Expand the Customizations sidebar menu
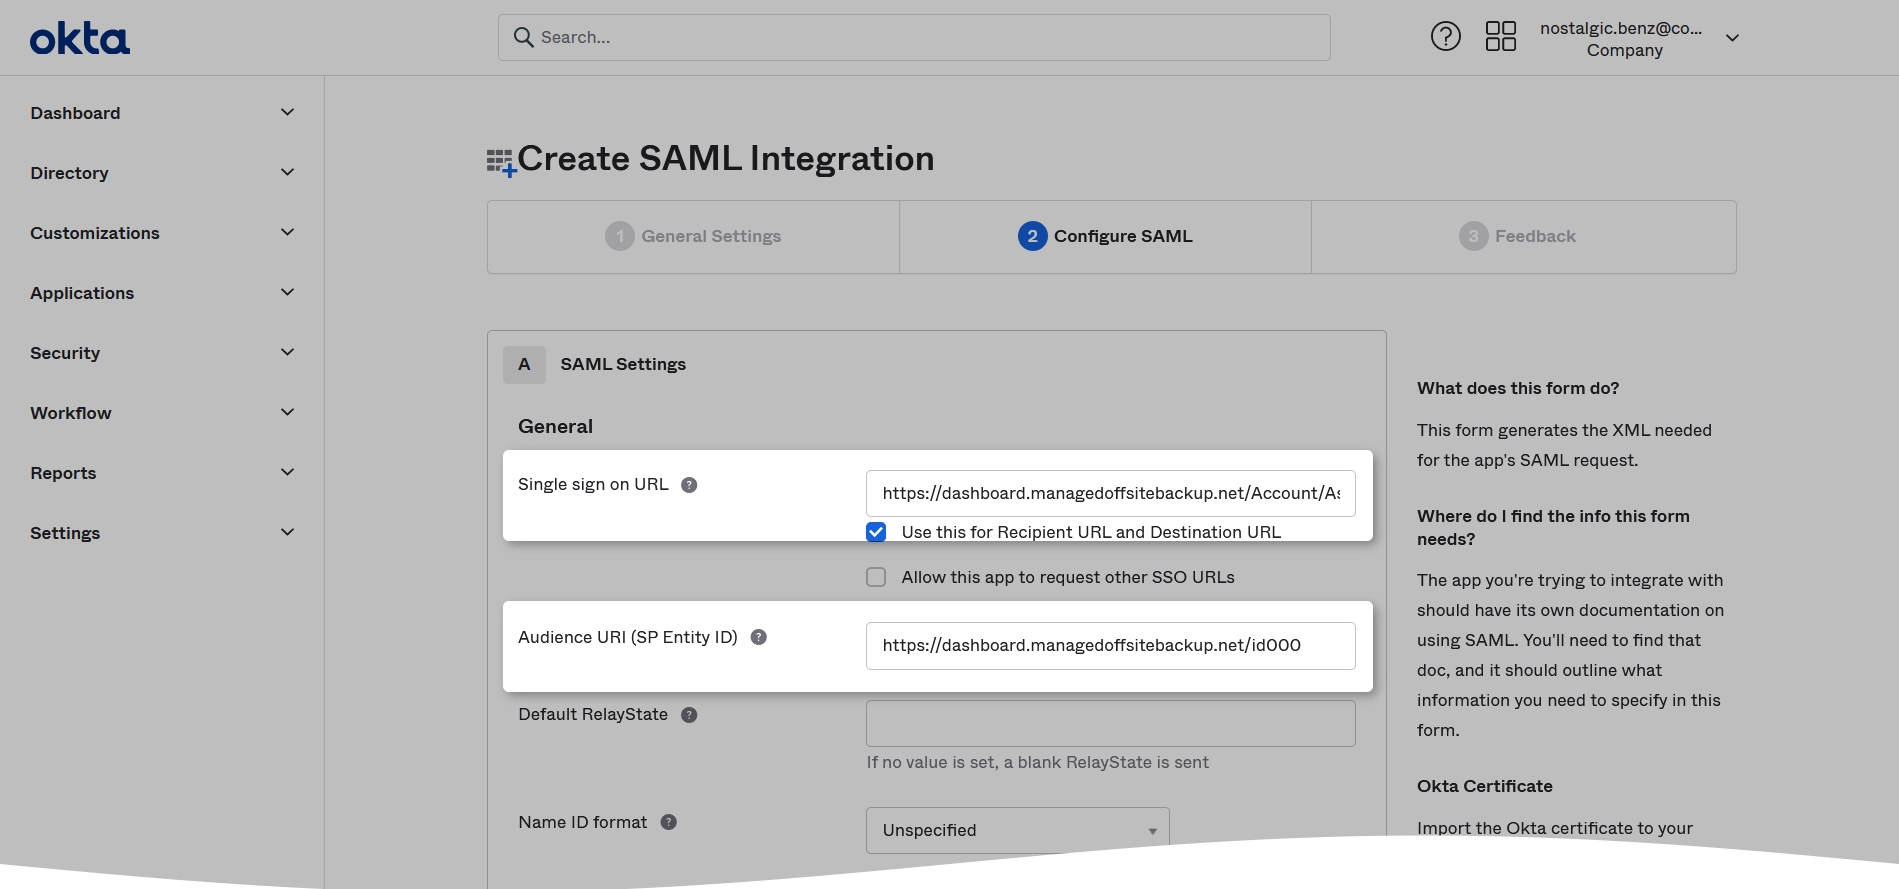 [x=287, y=233]
